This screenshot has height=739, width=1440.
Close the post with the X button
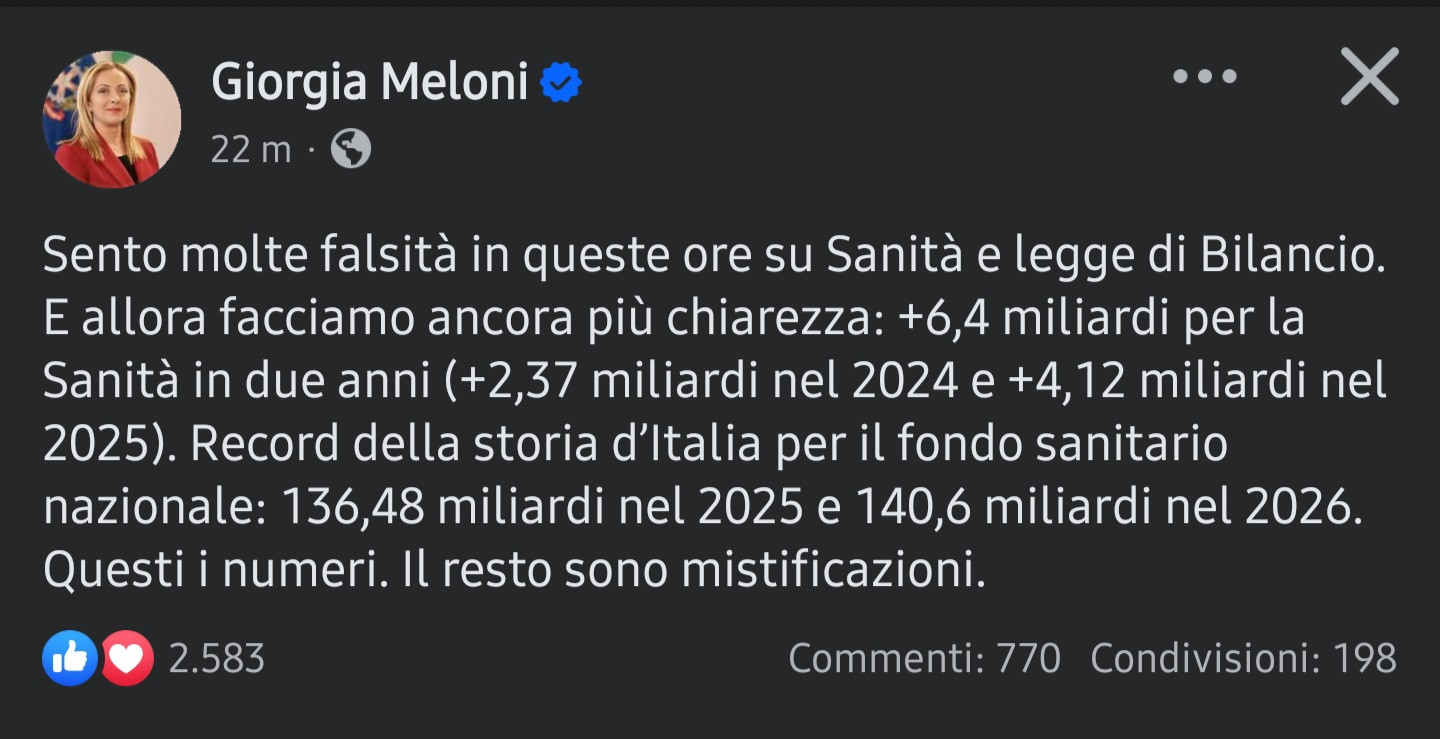pyautogui.click(x=1369, y=77)
